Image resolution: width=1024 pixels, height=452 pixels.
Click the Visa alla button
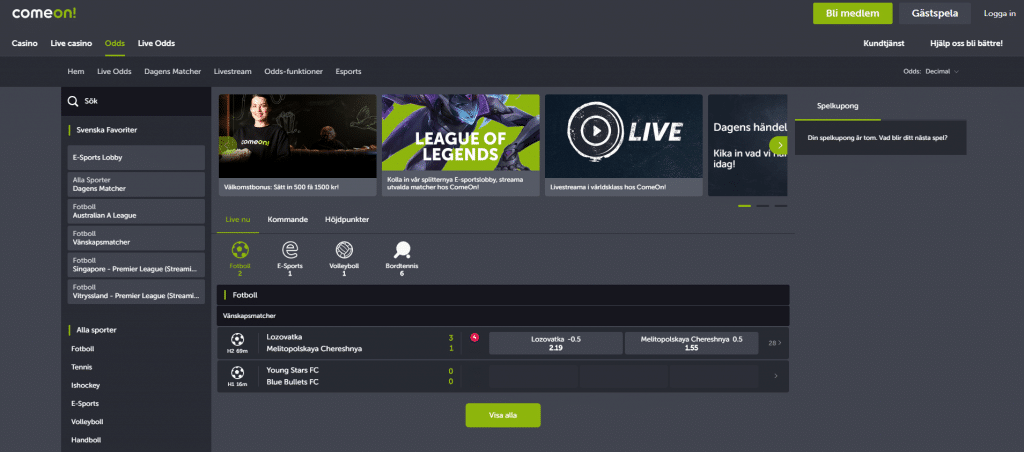click(503, 415)
